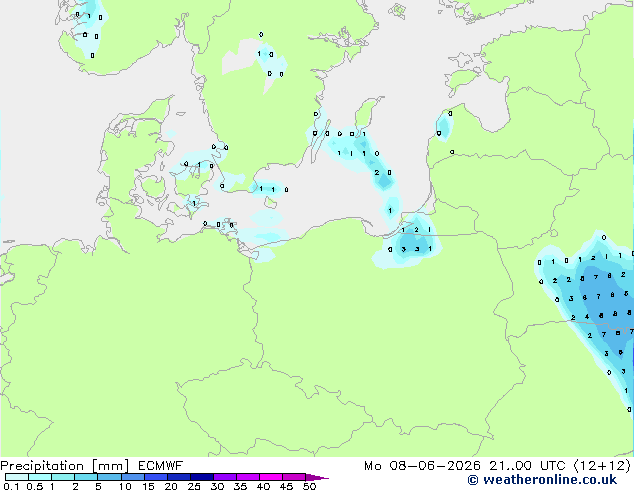Click the '30' legend scale label

pos(217,486)
